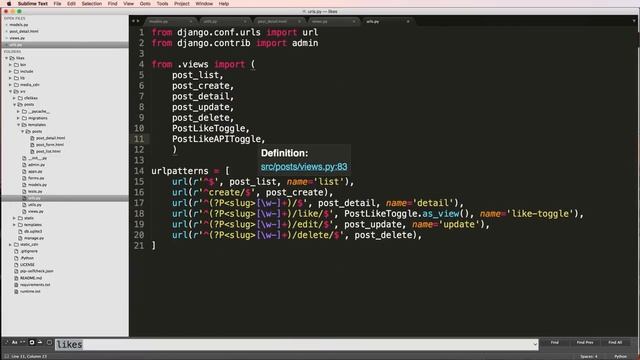Open the Goto menu
Image resolution: width=640 pixels, height=360 pixels.
coord(145,4)
